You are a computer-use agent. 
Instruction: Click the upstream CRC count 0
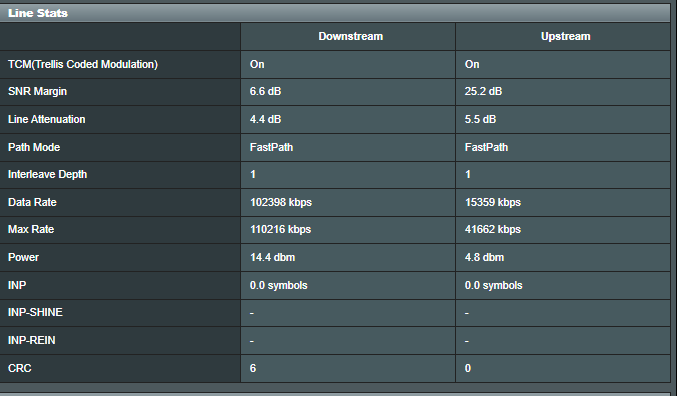point(468,368)
